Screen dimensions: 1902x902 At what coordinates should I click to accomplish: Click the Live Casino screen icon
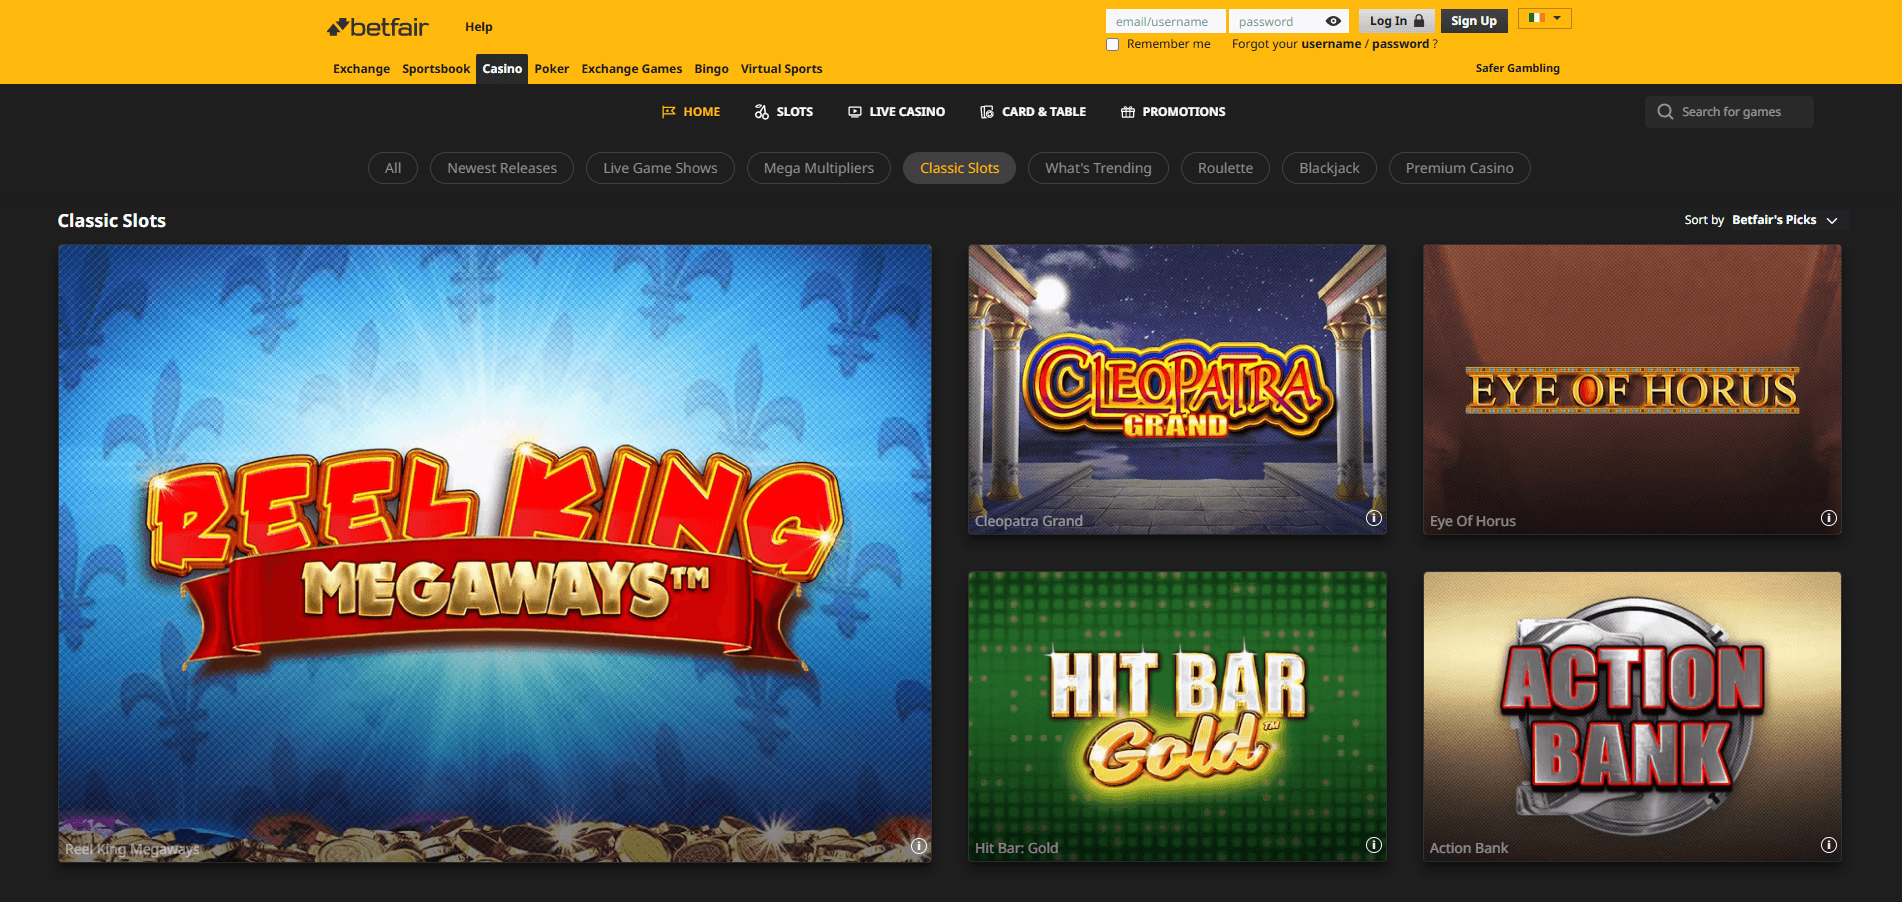855,112
